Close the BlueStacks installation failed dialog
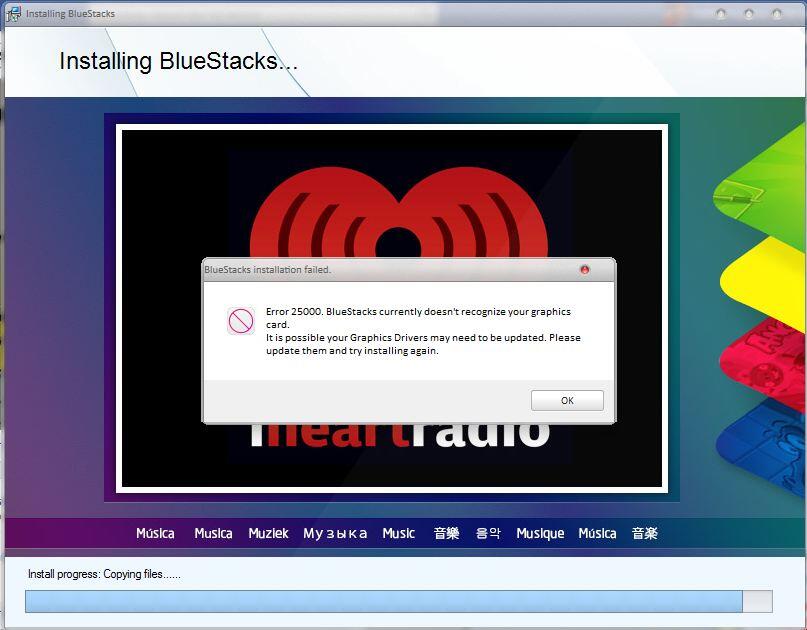This screenshot has width=807, height=630. (x=585, y=270)
